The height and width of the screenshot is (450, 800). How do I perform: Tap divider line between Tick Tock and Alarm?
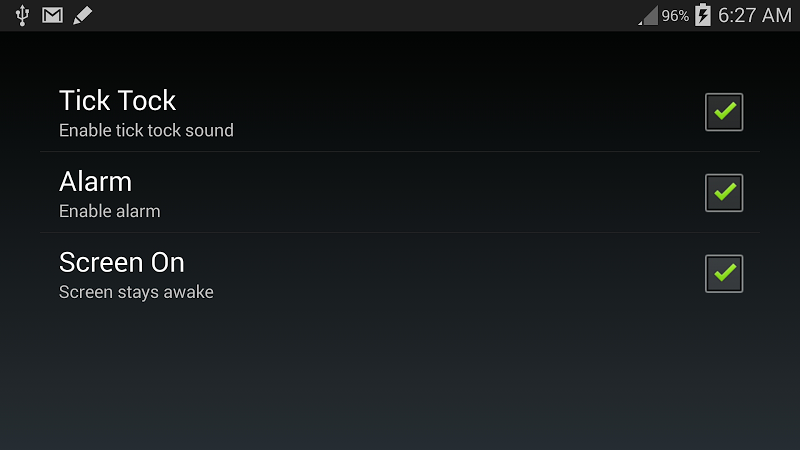[x=400, y=152]
